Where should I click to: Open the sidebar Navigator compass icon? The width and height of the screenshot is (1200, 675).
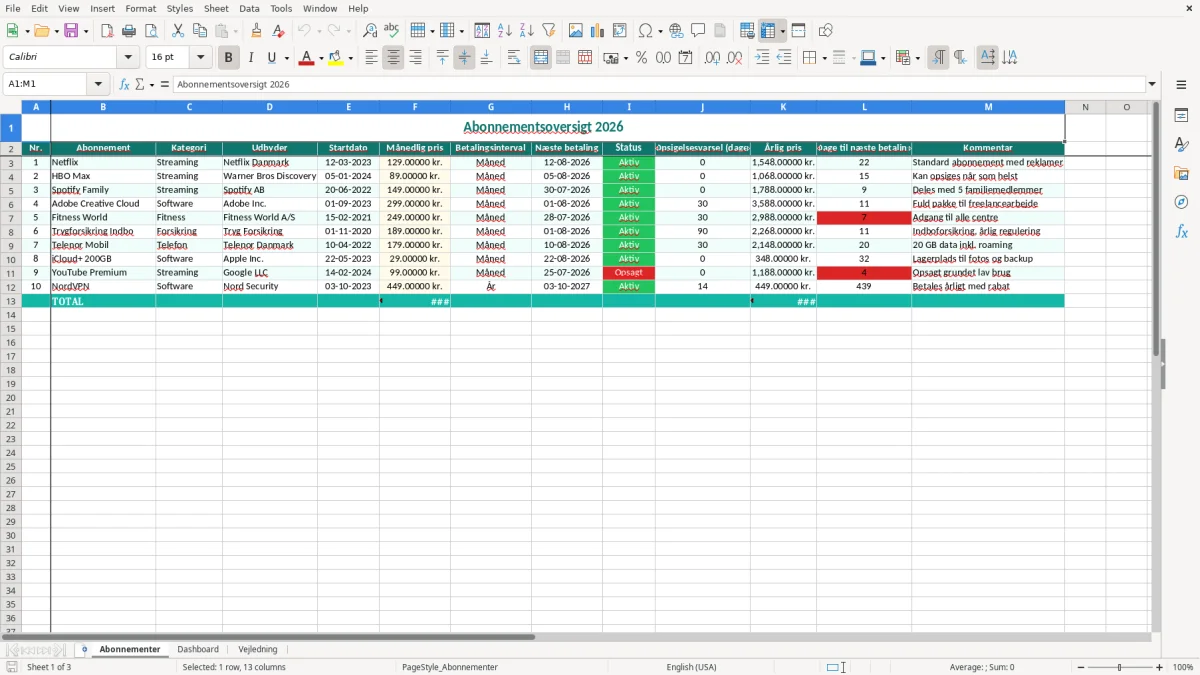point(1181,202)
